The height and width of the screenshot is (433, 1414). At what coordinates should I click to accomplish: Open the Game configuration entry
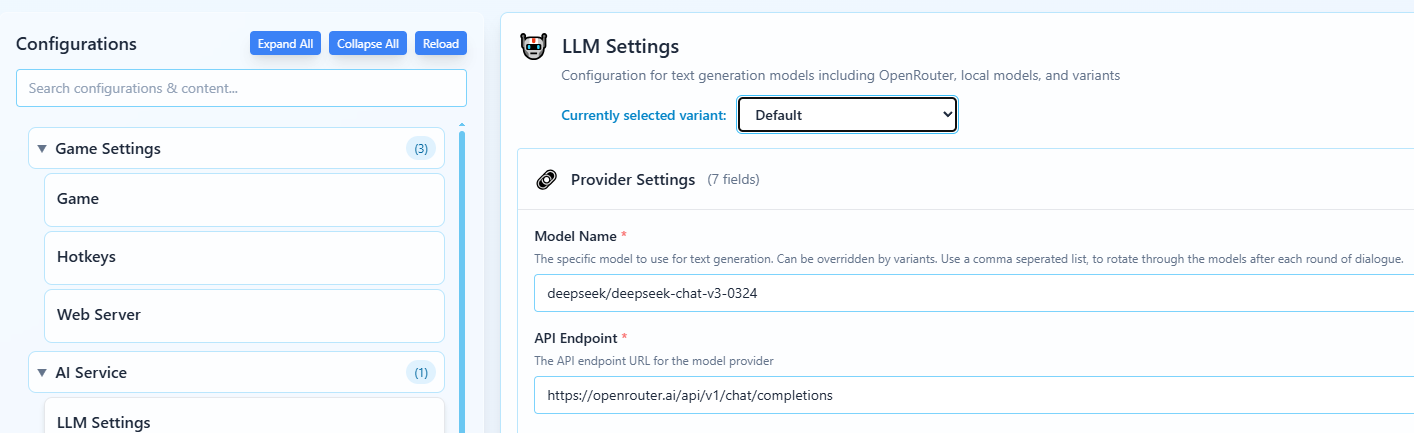(x=244, y=199)
